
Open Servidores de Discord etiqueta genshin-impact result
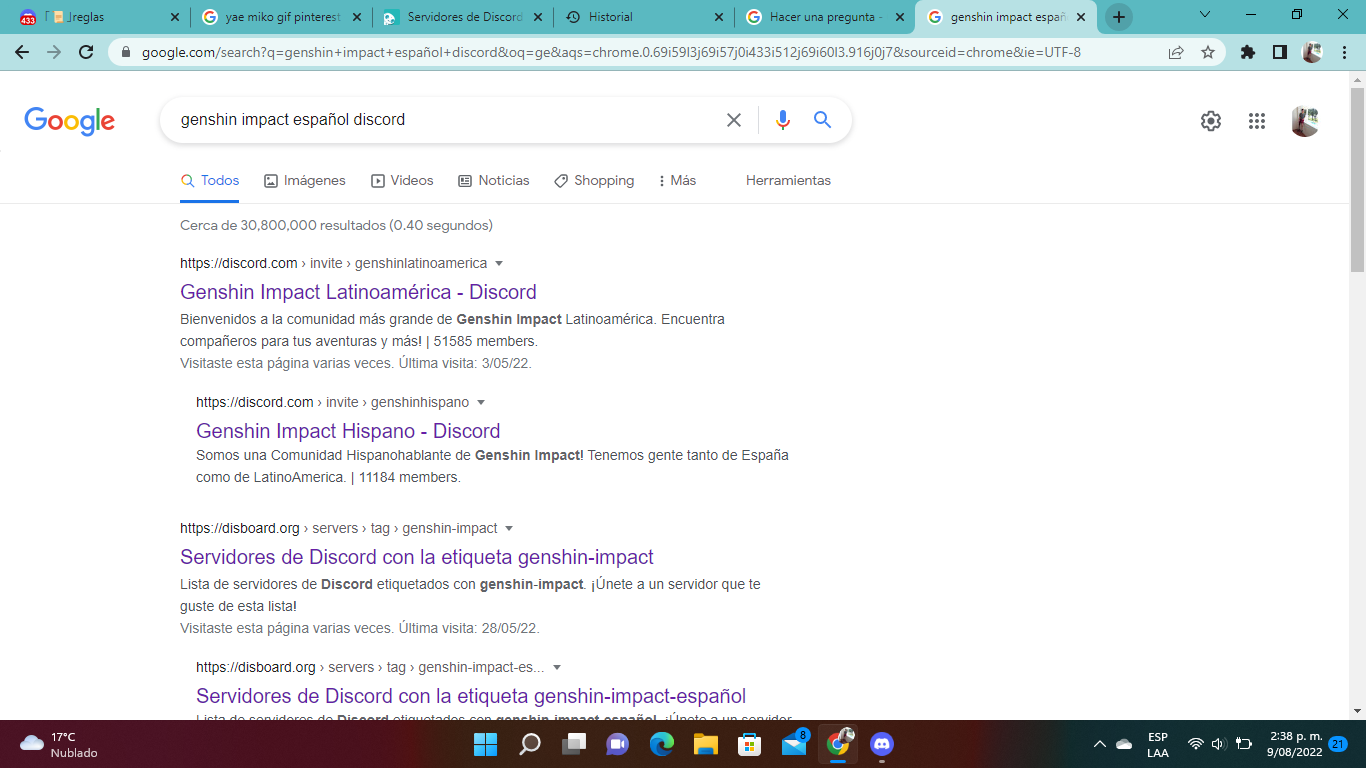coord(417,557)
